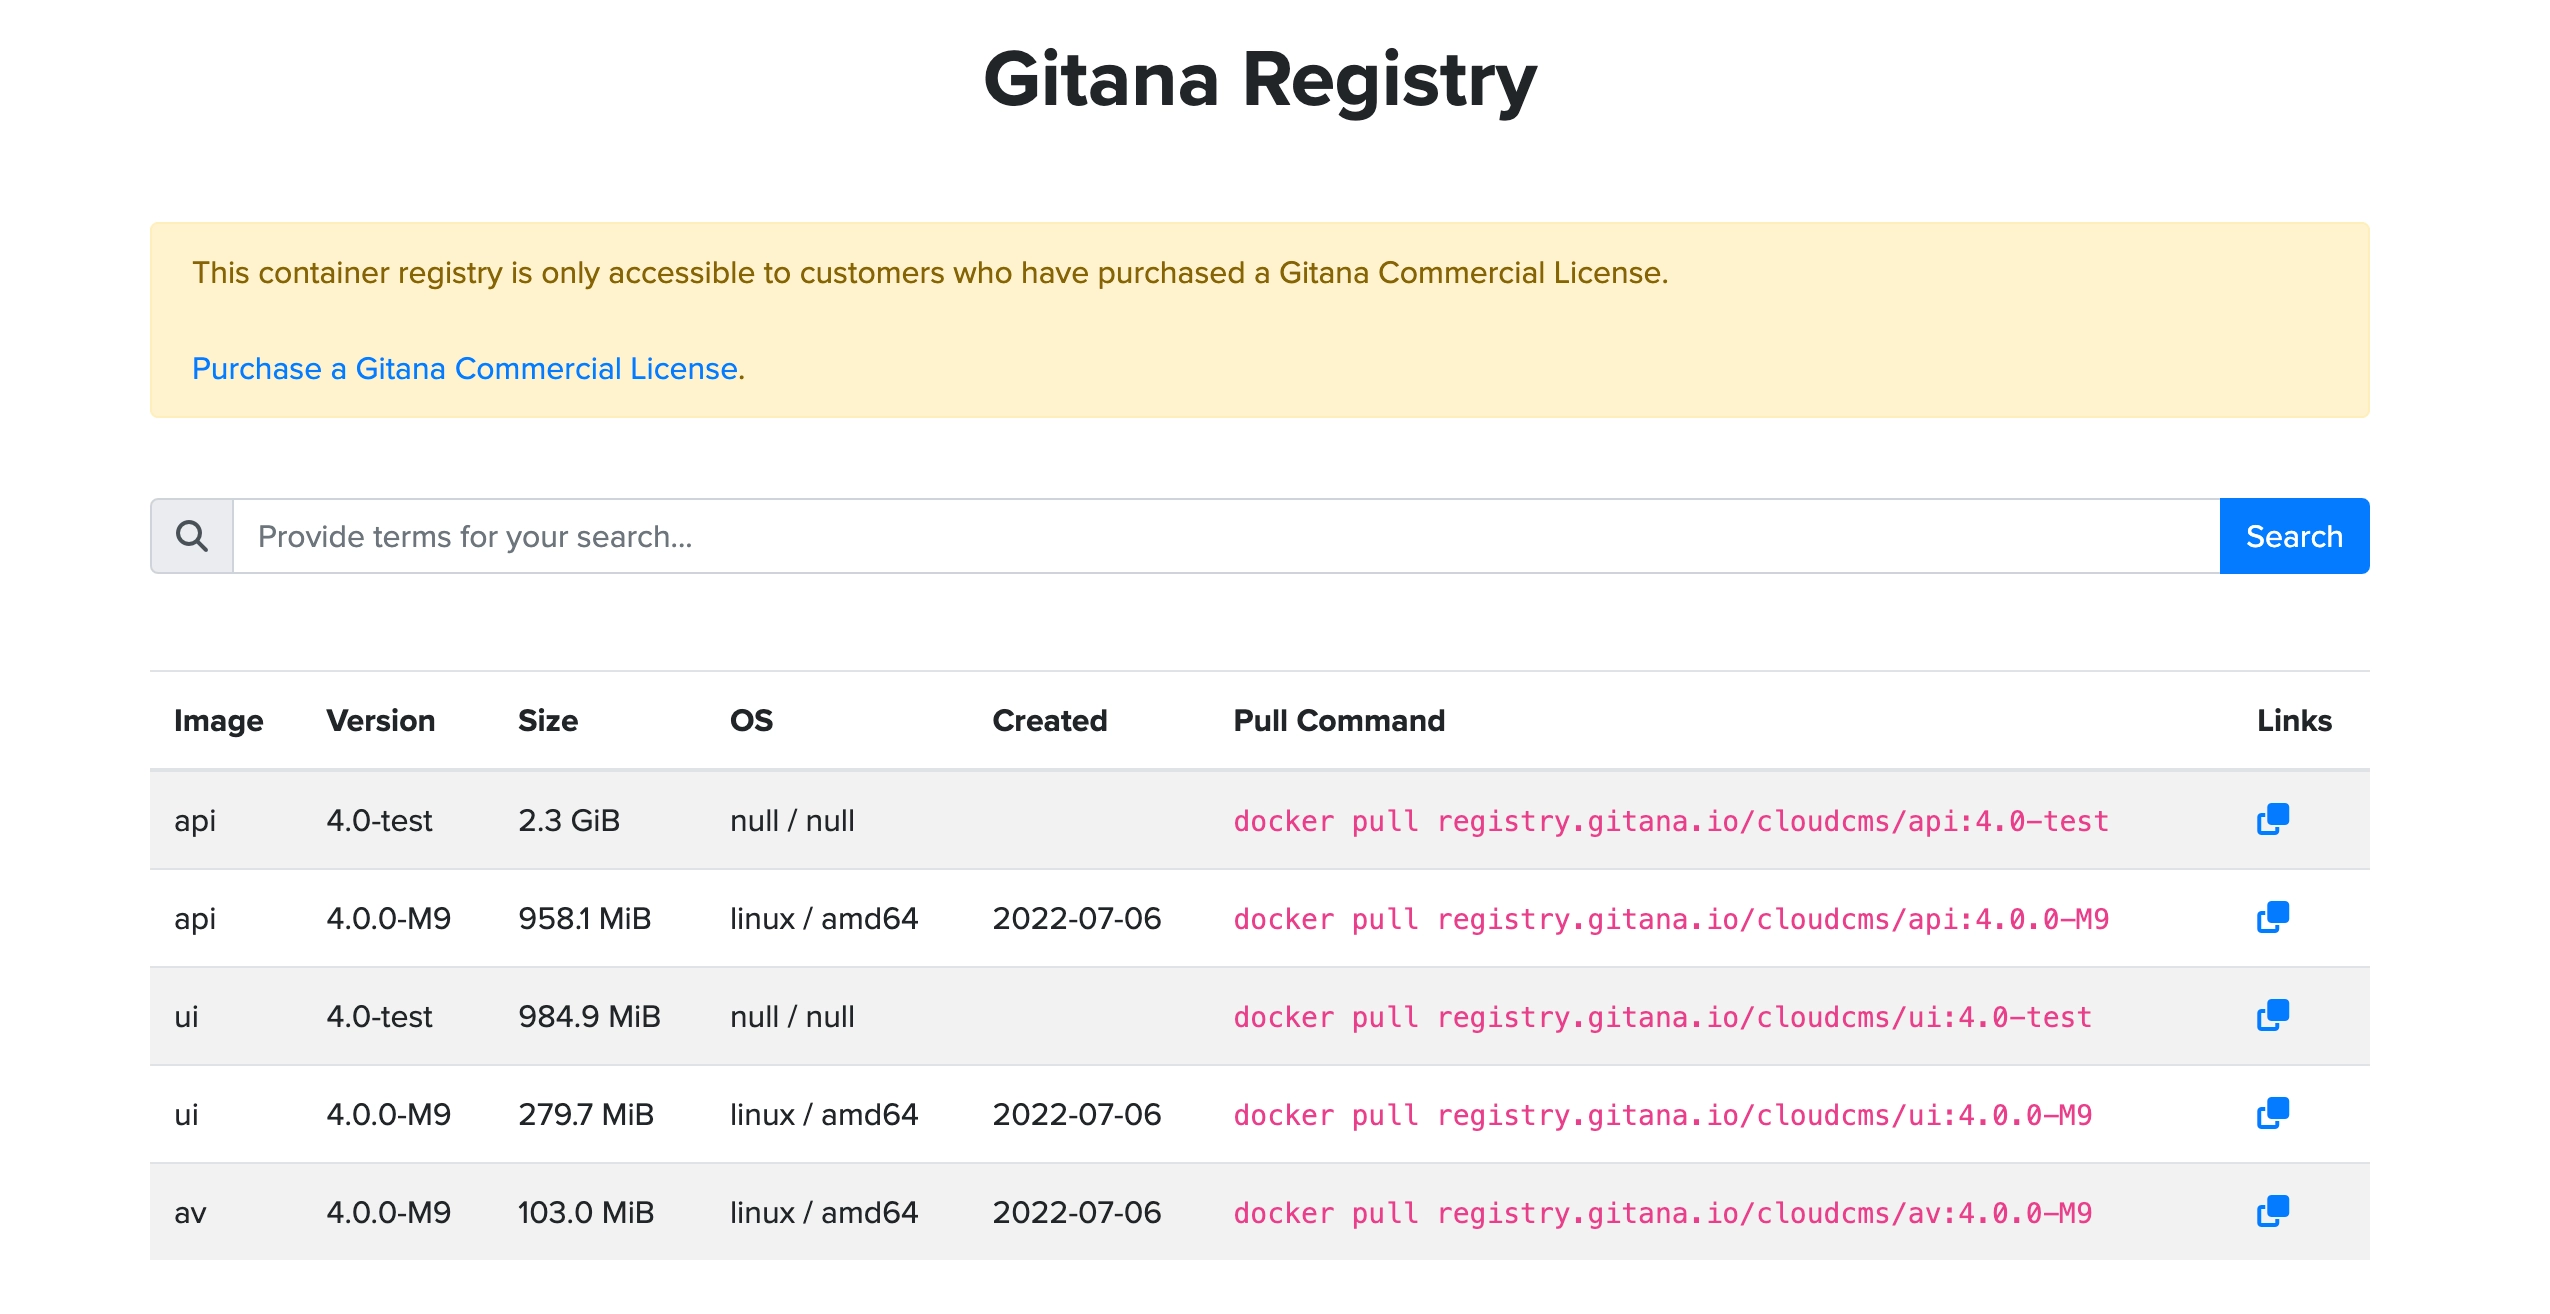
Task: Click copy icon for api 4.0-test row
Action: tap(2272, 819)
